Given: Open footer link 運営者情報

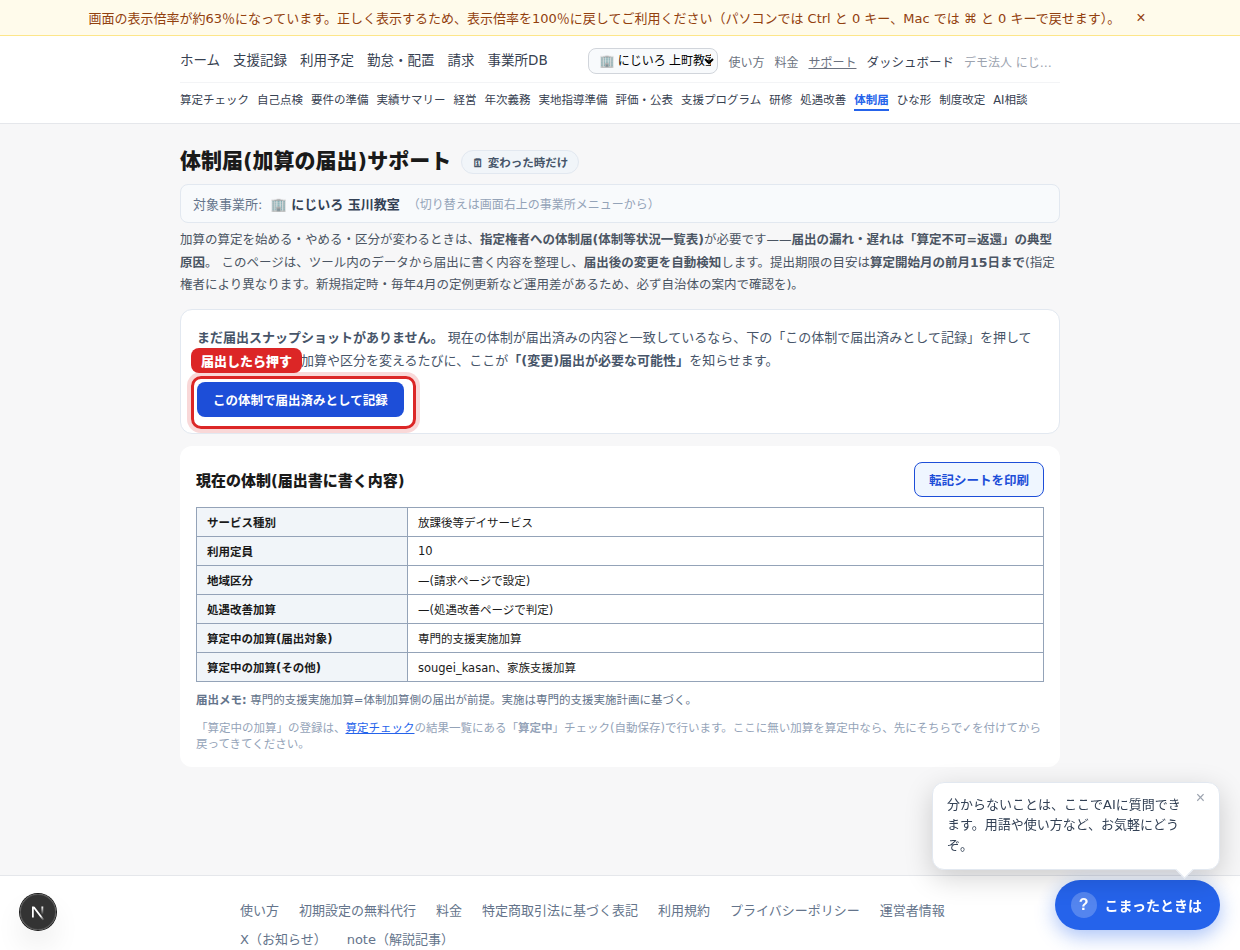Looking at the screenshot, I should 912,911.
